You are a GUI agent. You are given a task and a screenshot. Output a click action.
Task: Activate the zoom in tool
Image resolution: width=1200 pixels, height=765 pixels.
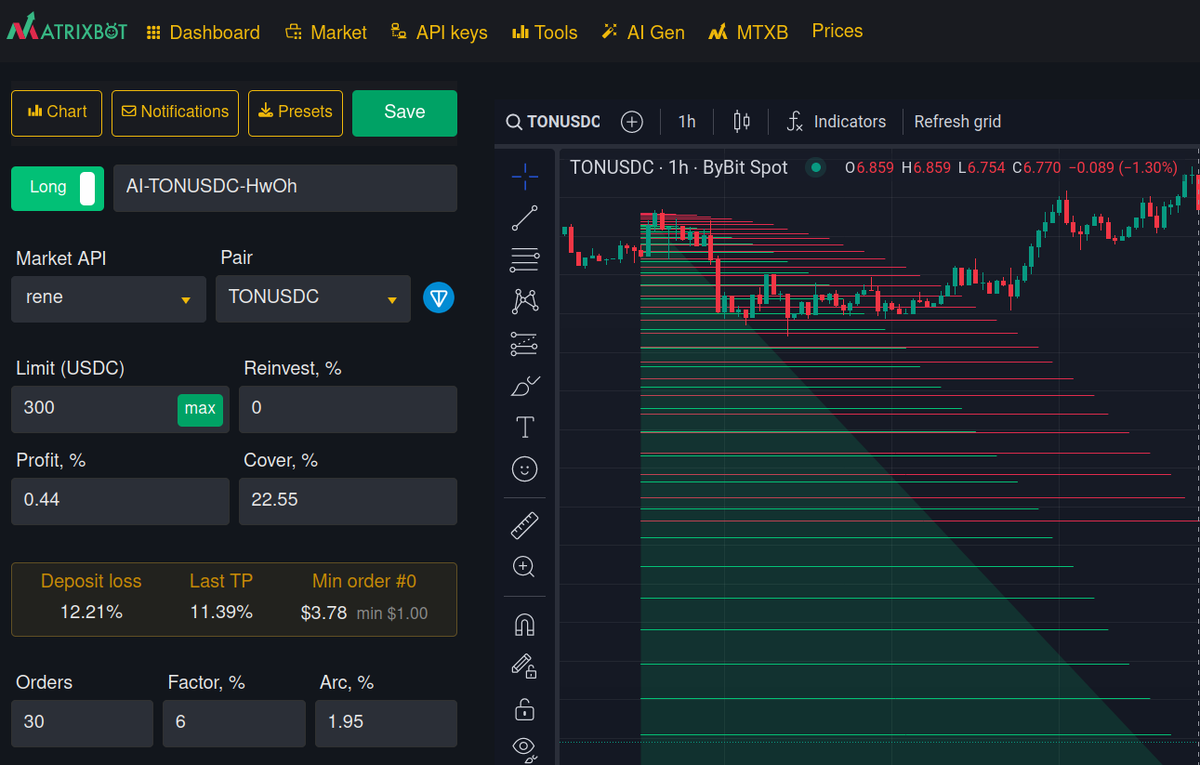coord(524,566)
